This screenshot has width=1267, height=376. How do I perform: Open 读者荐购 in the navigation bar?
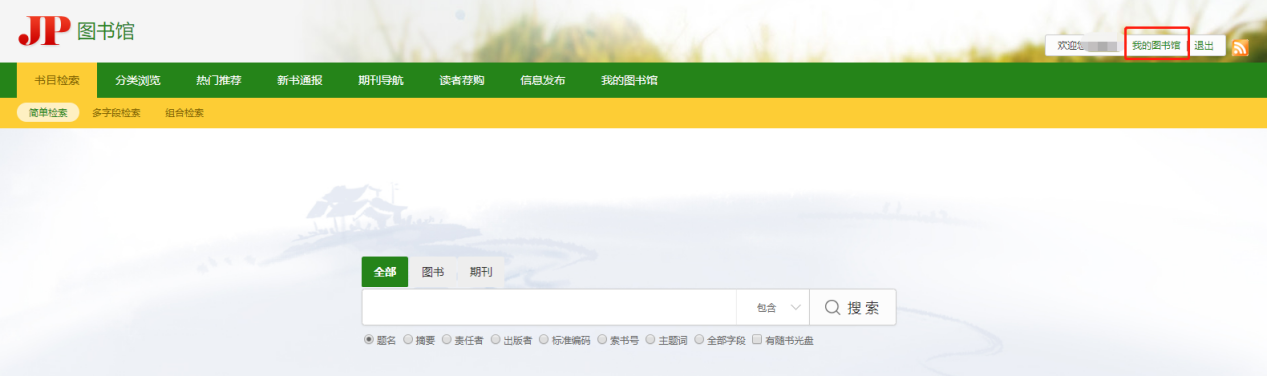coord(462,80)
